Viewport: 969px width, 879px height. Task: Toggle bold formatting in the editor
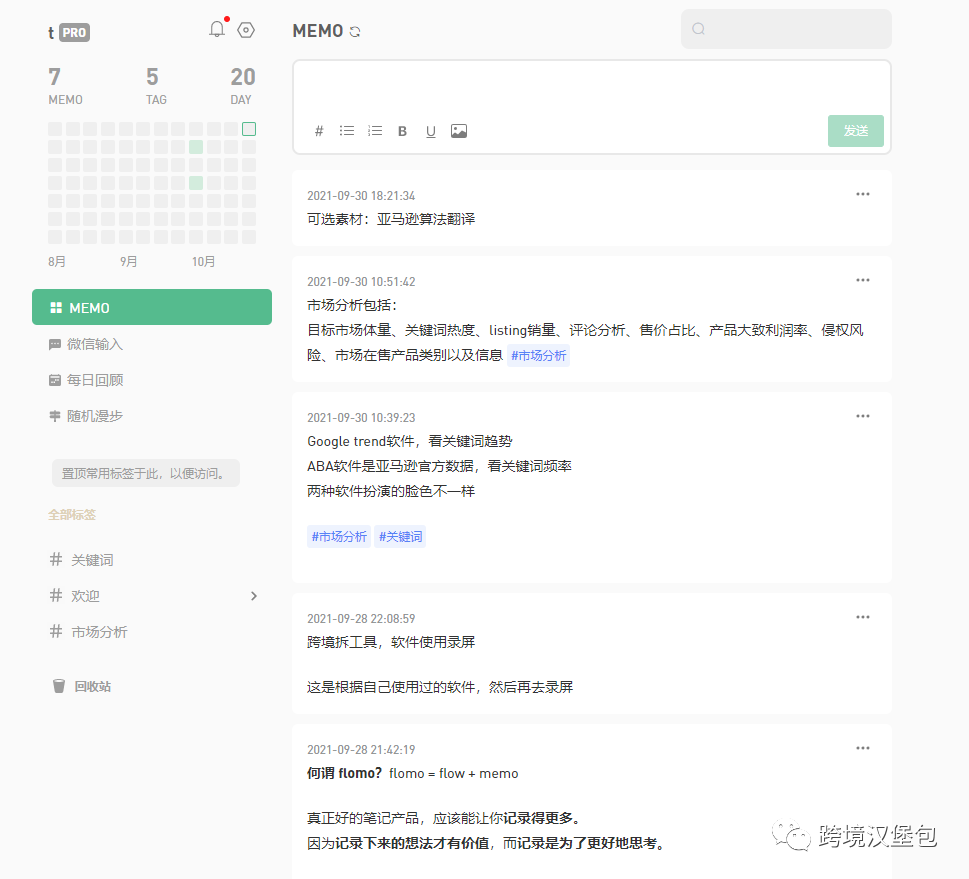(402, 131)
